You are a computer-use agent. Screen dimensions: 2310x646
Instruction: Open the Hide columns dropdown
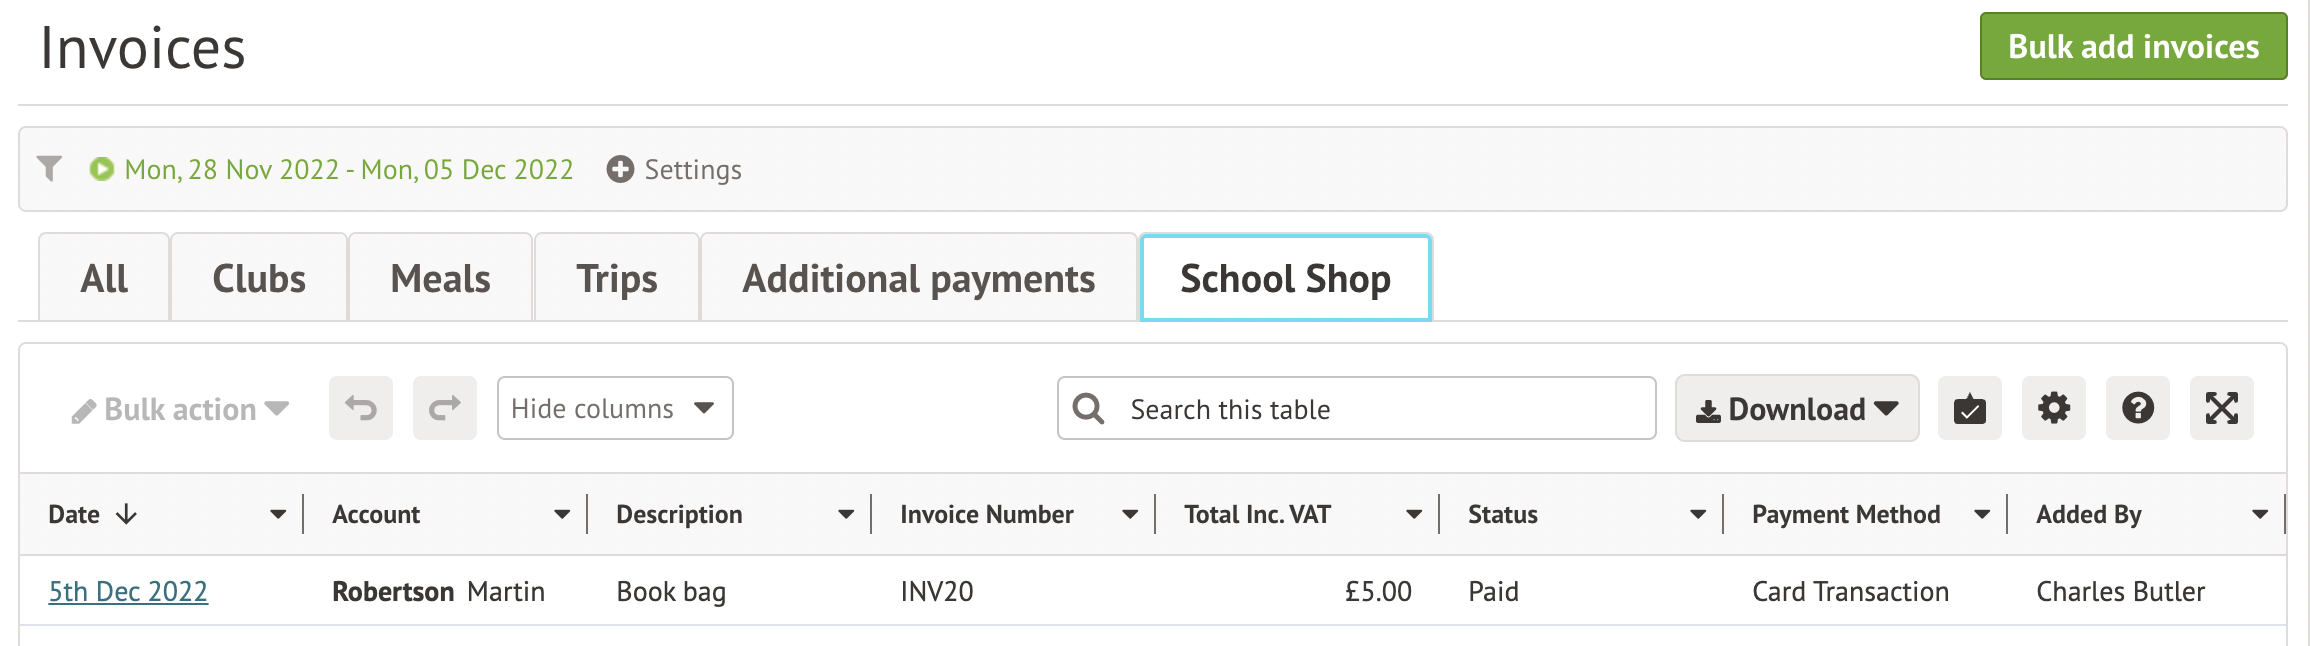614,408
